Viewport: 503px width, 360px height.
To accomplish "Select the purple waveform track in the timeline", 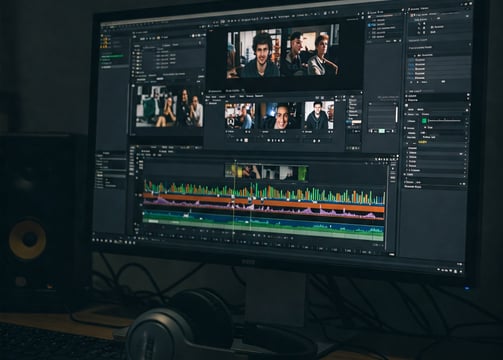I will pyautogui.click(x=263, y=209).
